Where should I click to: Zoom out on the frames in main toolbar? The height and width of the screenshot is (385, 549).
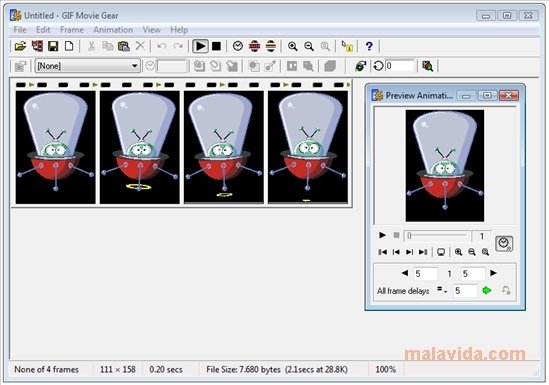[309, 46]
